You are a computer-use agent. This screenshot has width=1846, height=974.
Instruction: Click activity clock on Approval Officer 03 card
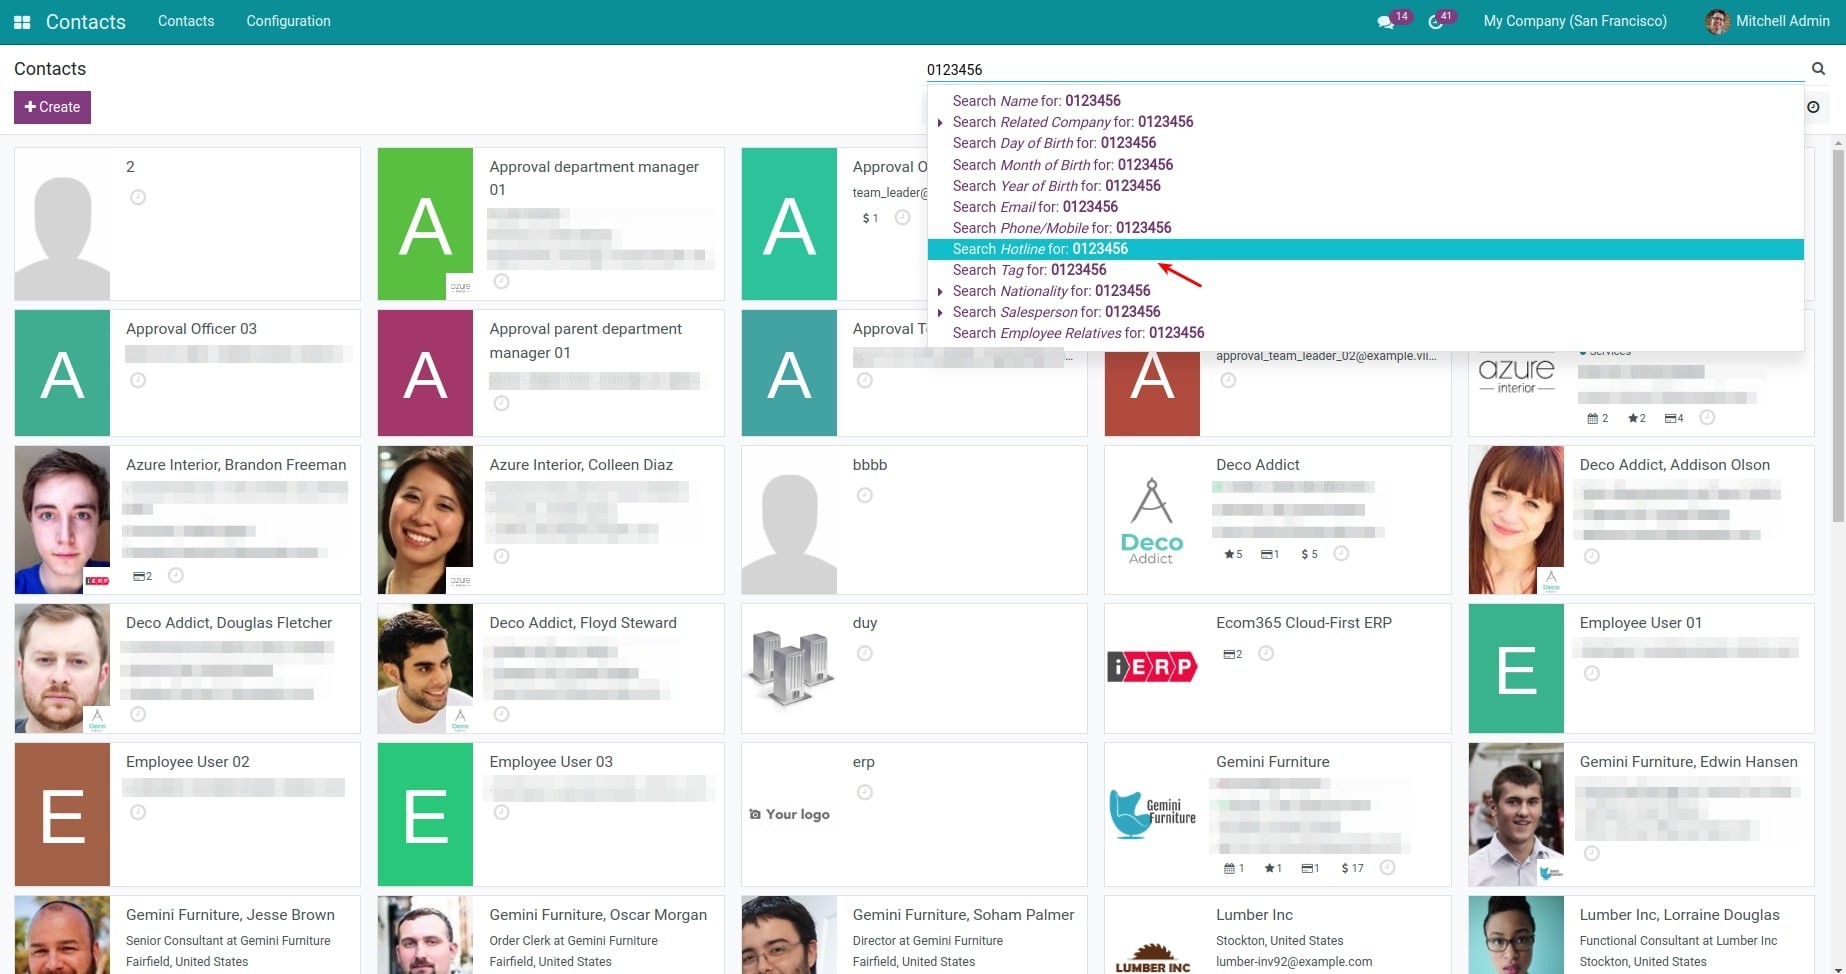(138, 381)
